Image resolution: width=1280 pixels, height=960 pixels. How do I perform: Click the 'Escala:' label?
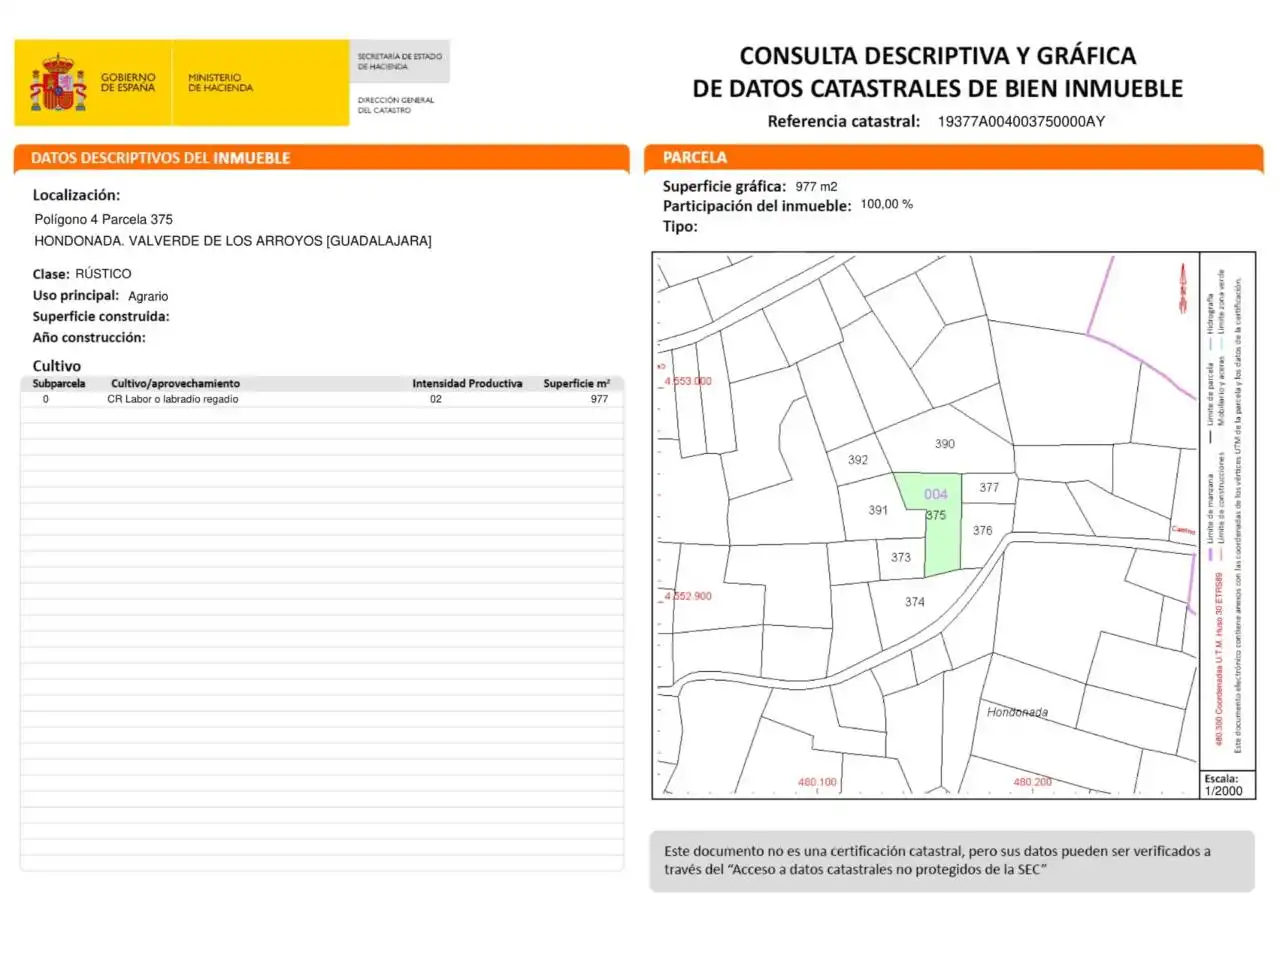click(x=1221, y=778)
